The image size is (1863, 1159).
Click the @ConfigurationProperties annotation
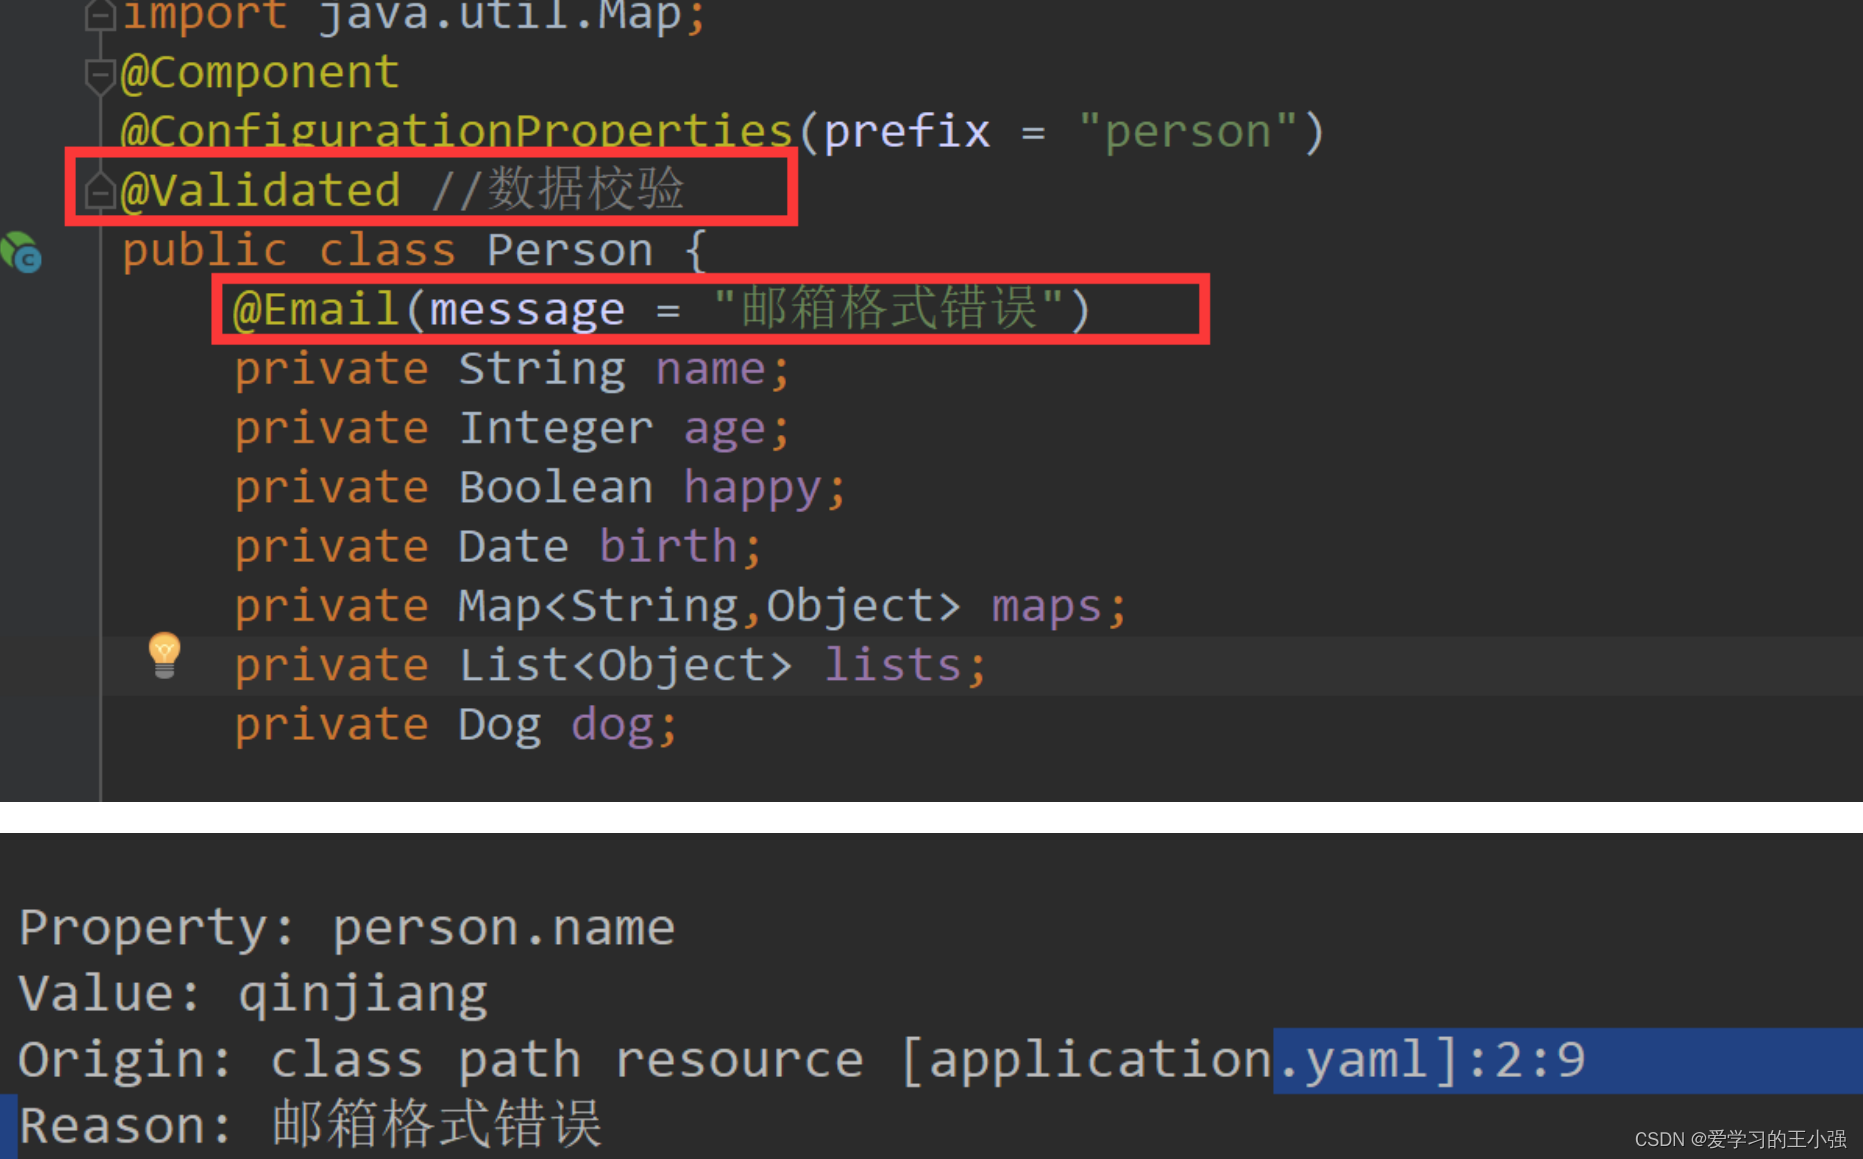point(457,132)
